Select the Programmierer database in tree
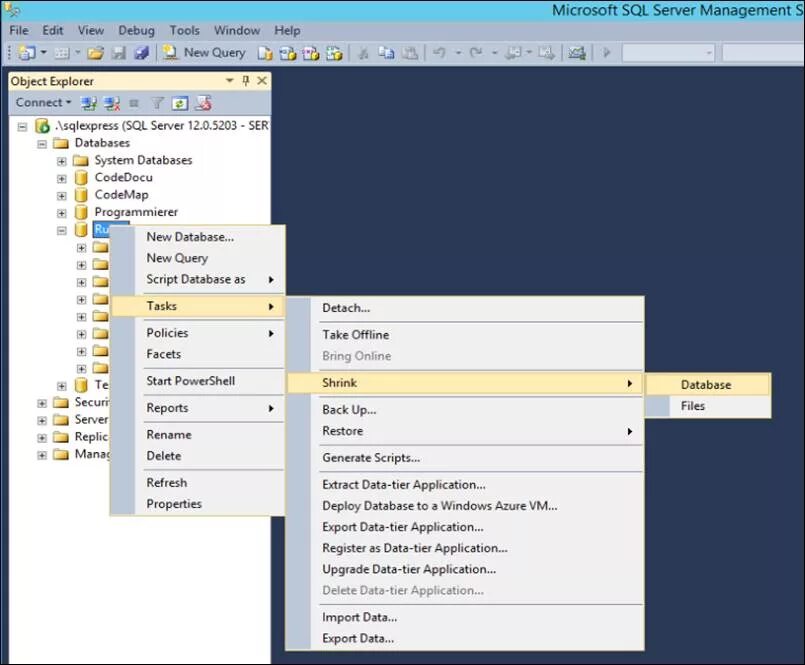Screen dimensions: 805x665 136,212
